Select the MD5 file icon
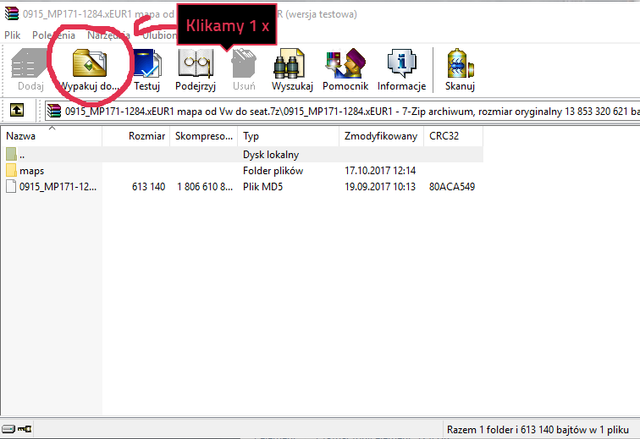Screen dimensions: 640x439 (x=11, y=186)
